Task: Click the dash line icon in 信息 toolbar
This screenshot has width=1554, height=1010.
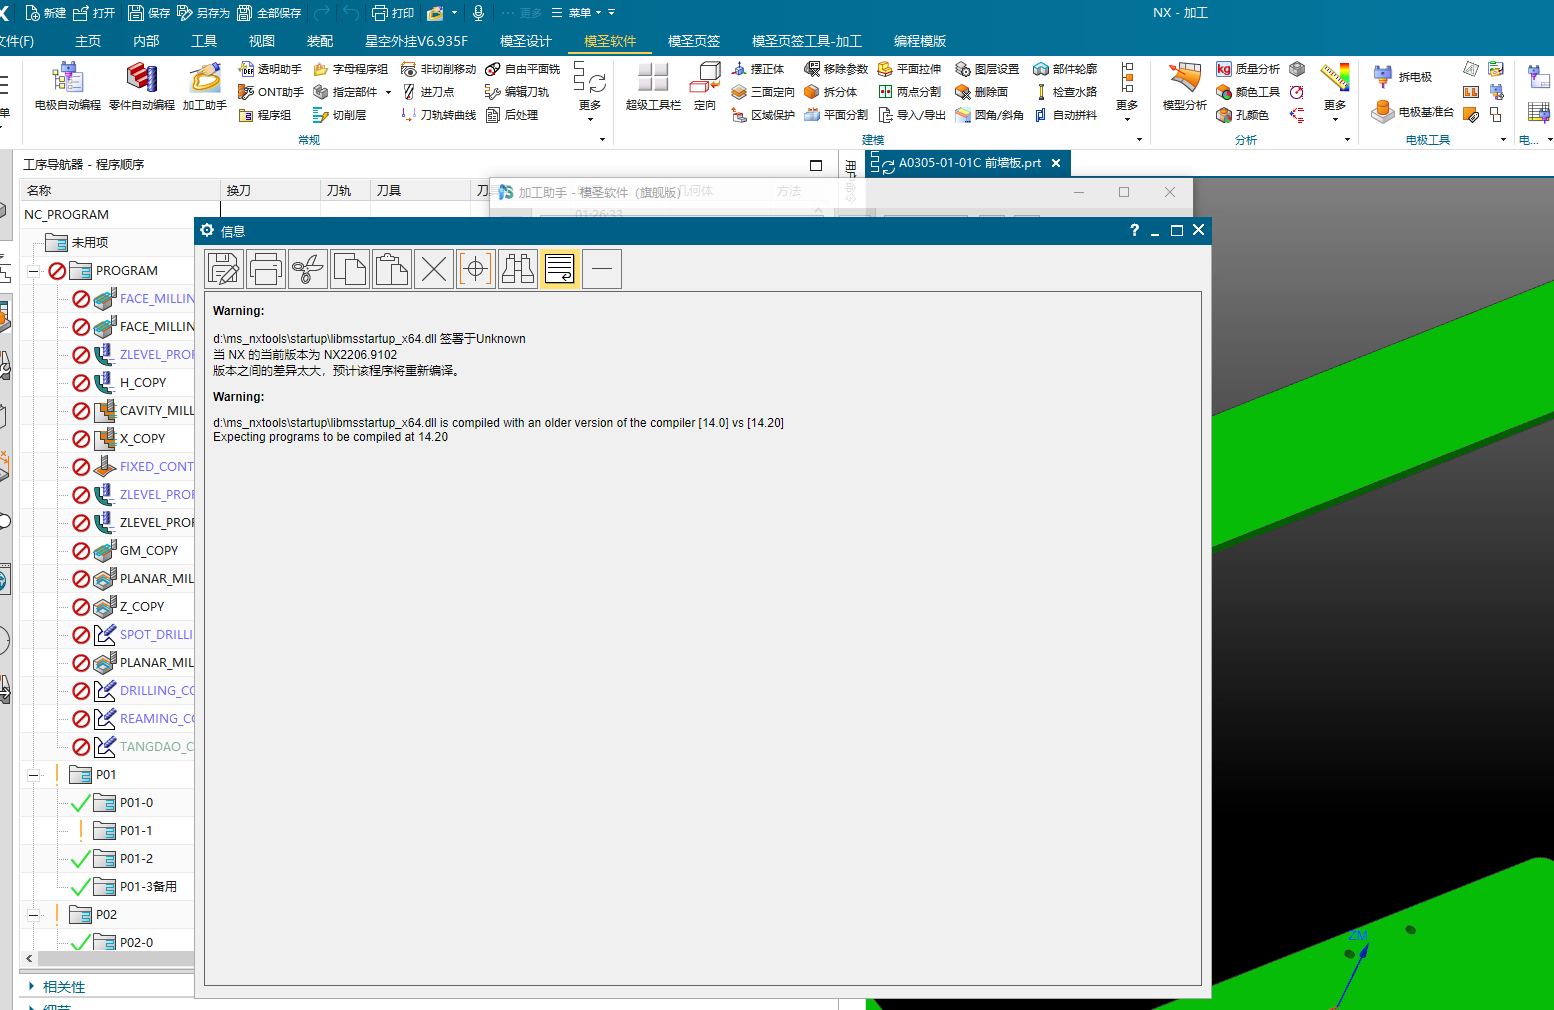Action: point(602,269)
